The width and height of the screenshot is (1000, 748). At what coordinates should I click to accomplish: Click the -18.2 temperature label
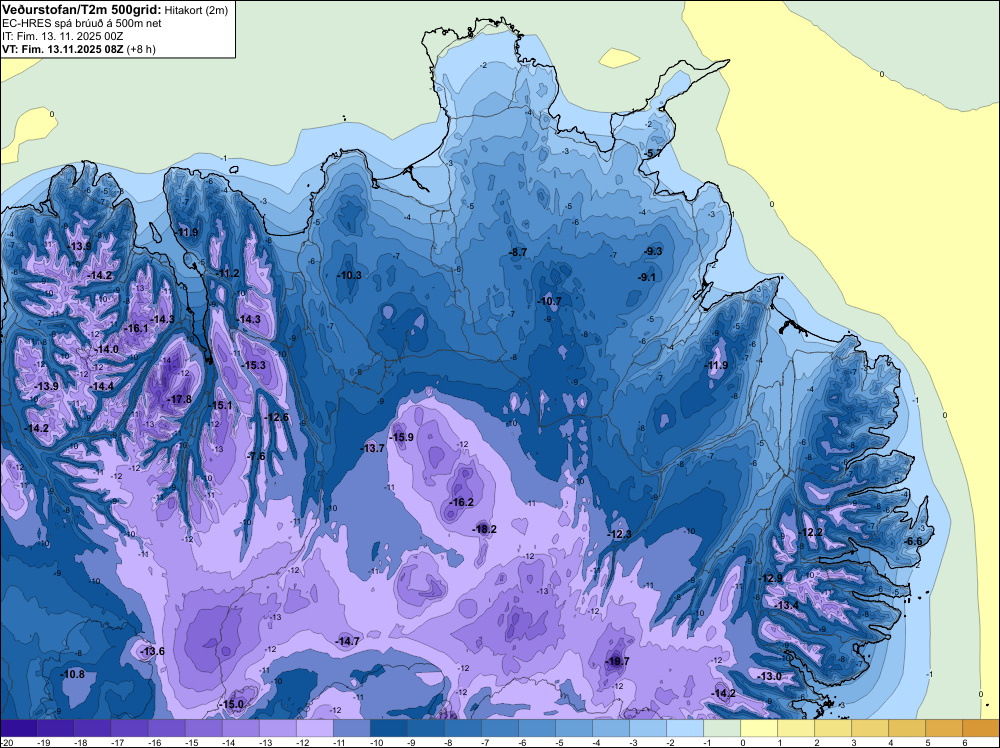point(485,529)
